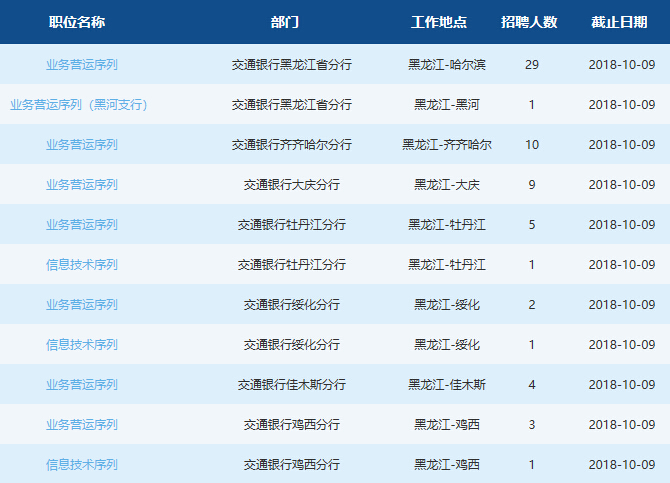670x483 pixels.
Task: Click deadline 2018-10-09 in 佳木斯 row
Action: click(x=622, y=385)
